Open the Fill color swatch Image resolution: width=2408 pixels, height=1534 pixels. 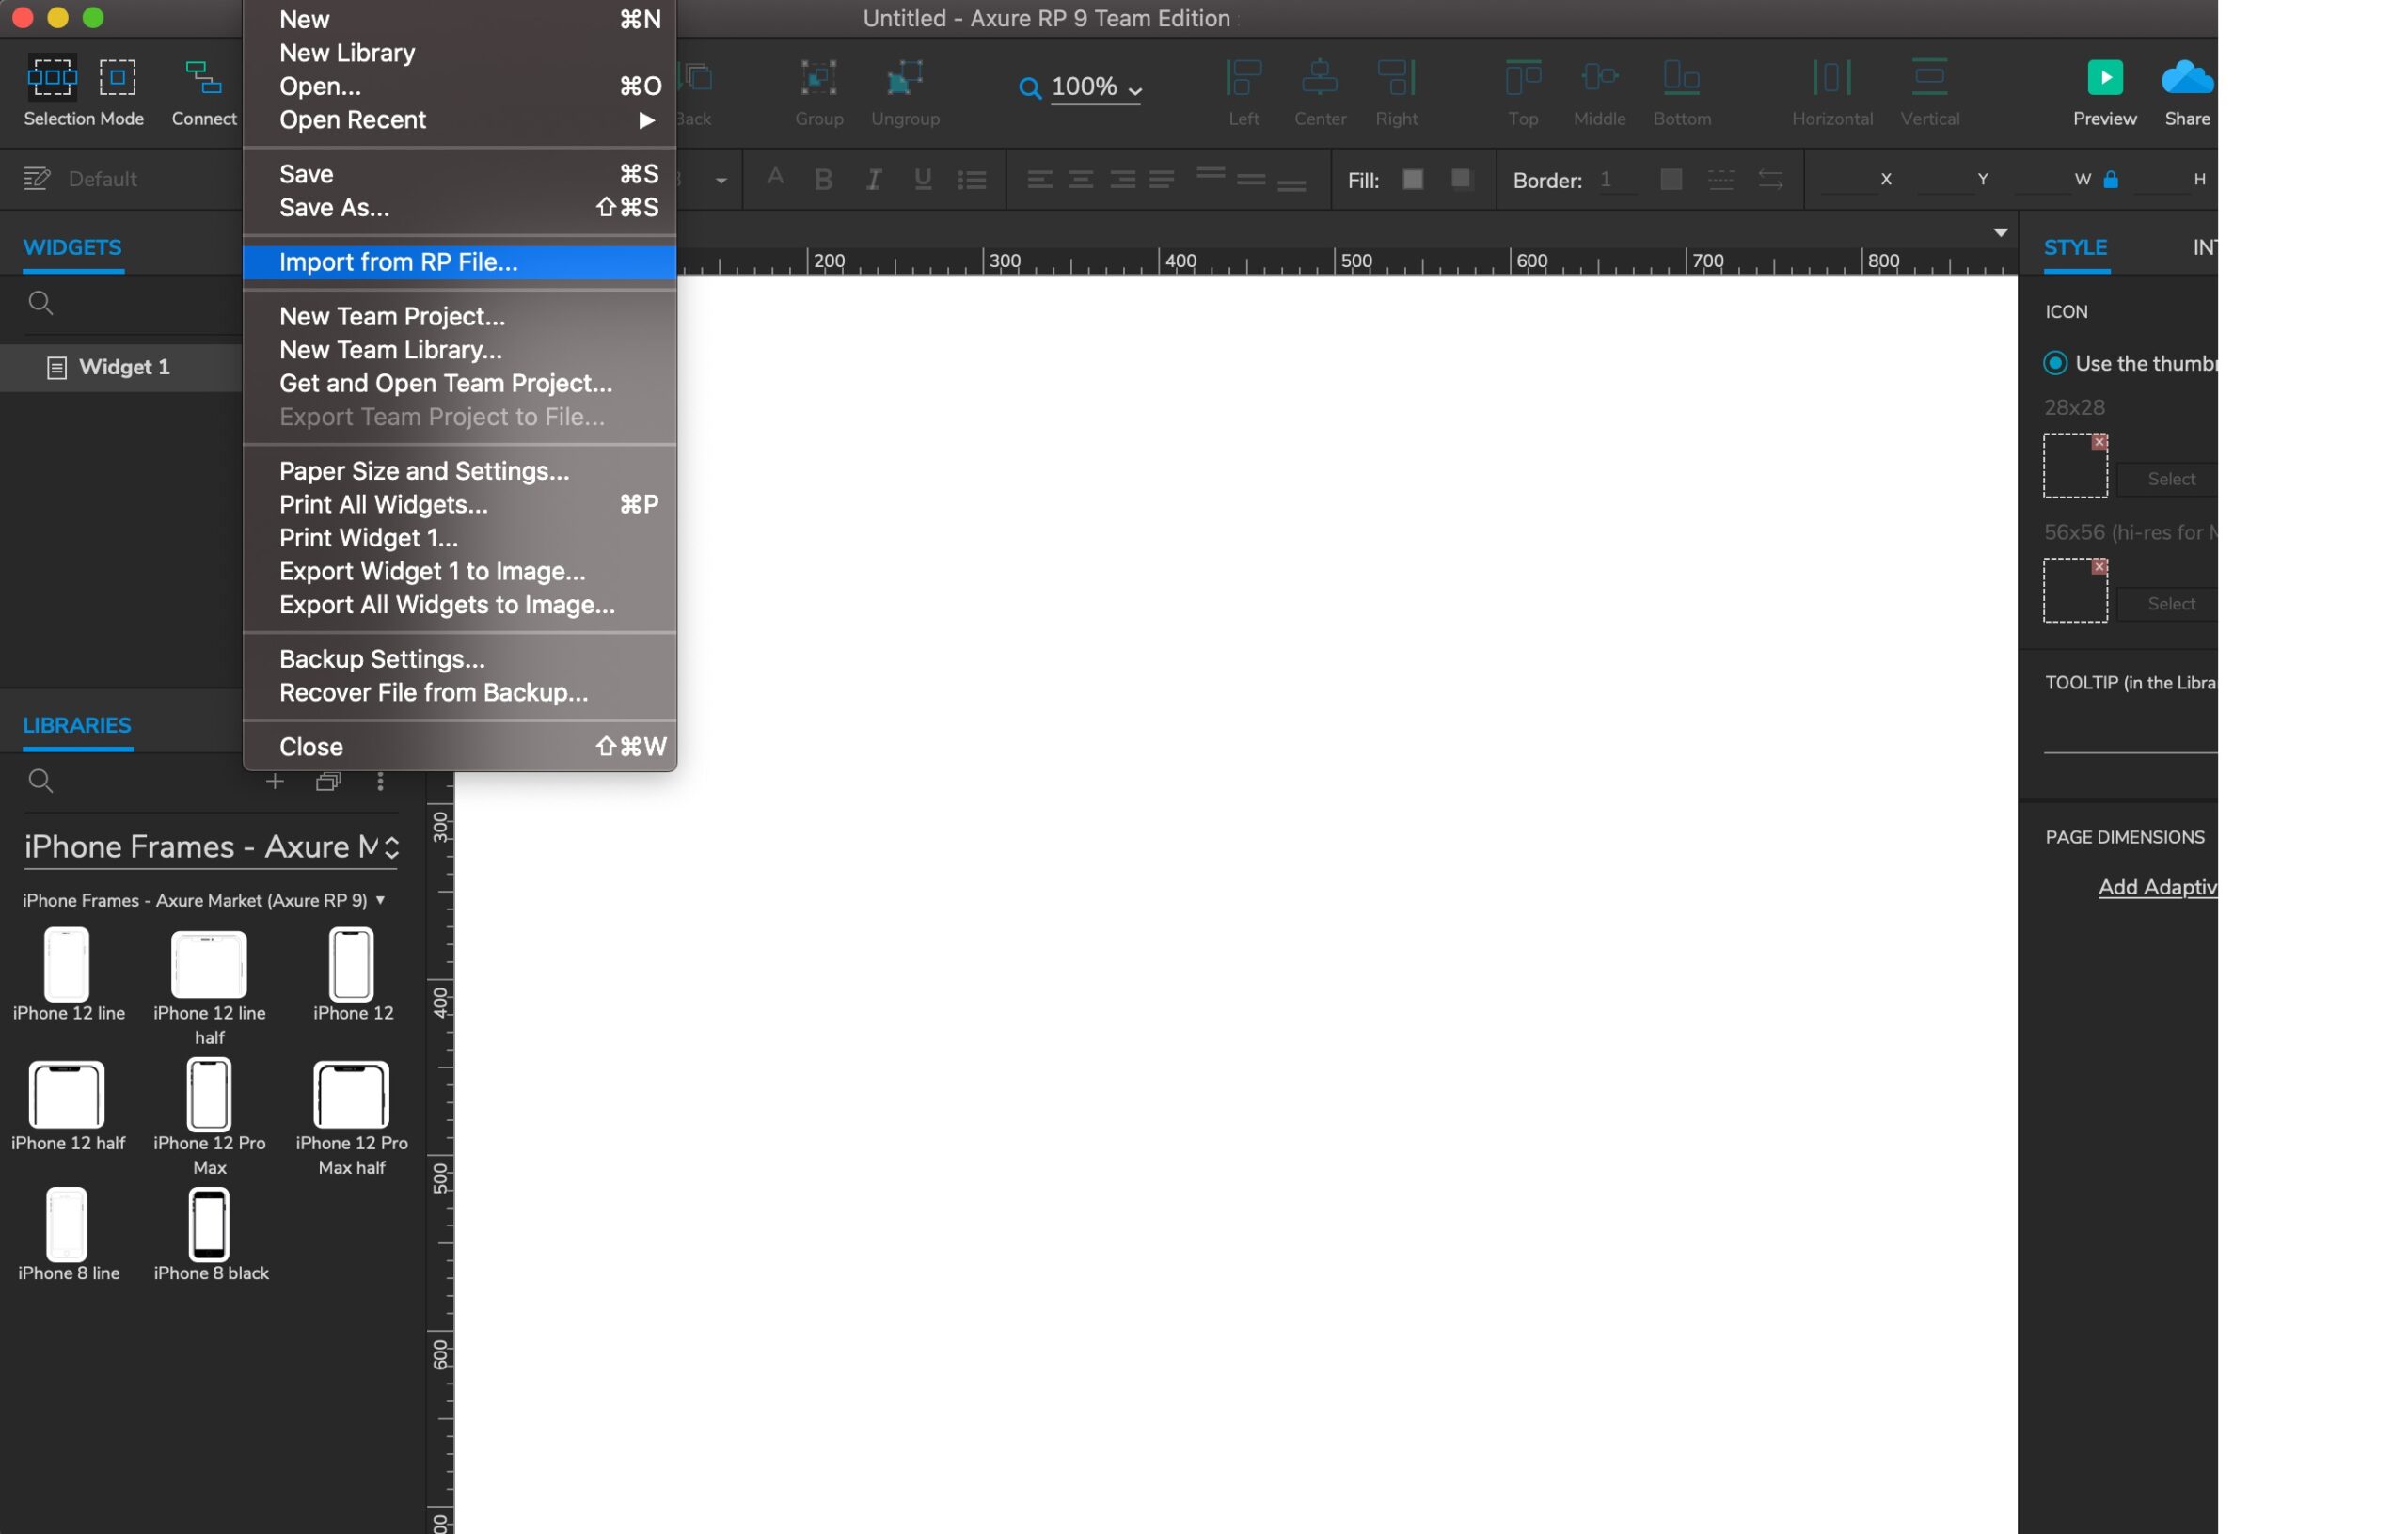pos(1412,179)
